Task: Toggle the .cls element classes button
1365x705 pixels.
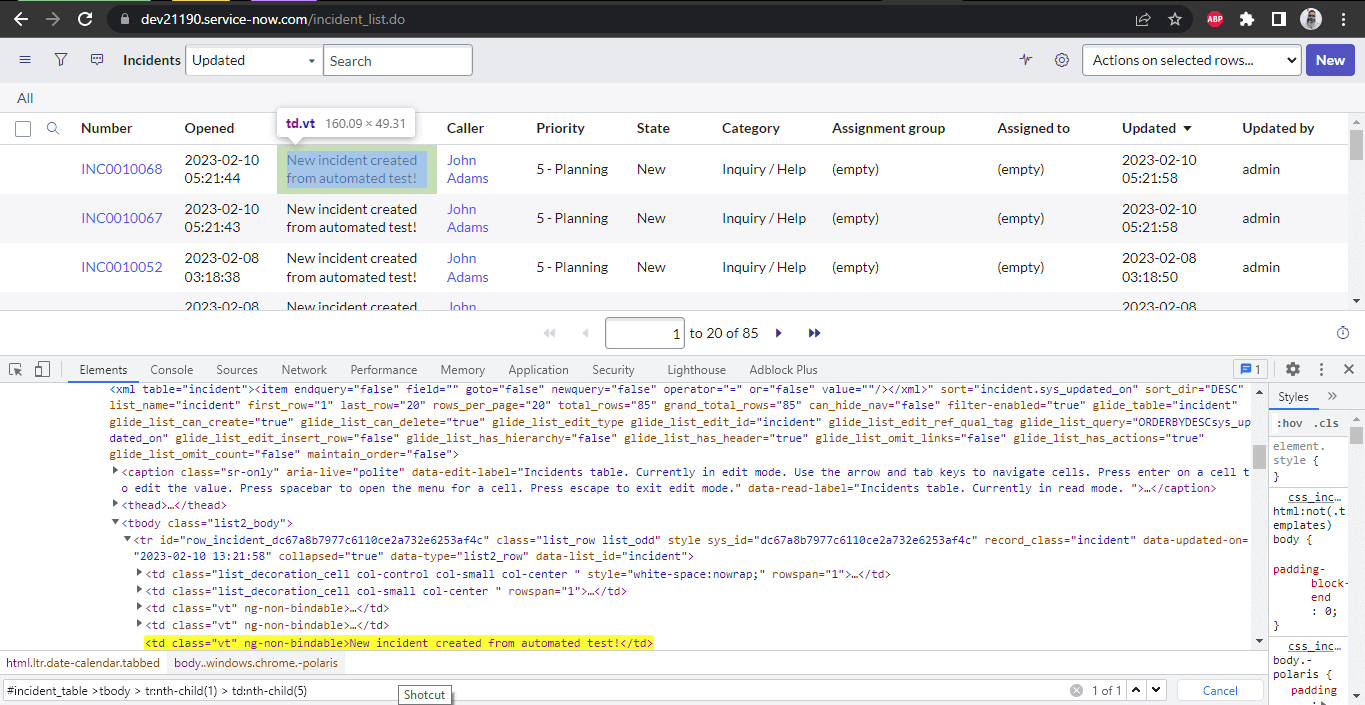Action: pyautogui.click(x=1325, y=423)
